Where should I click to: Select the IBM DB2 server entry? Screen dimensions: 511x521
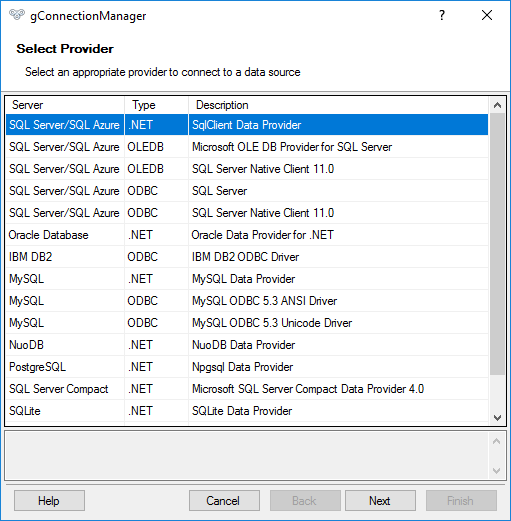pos(31,257)
